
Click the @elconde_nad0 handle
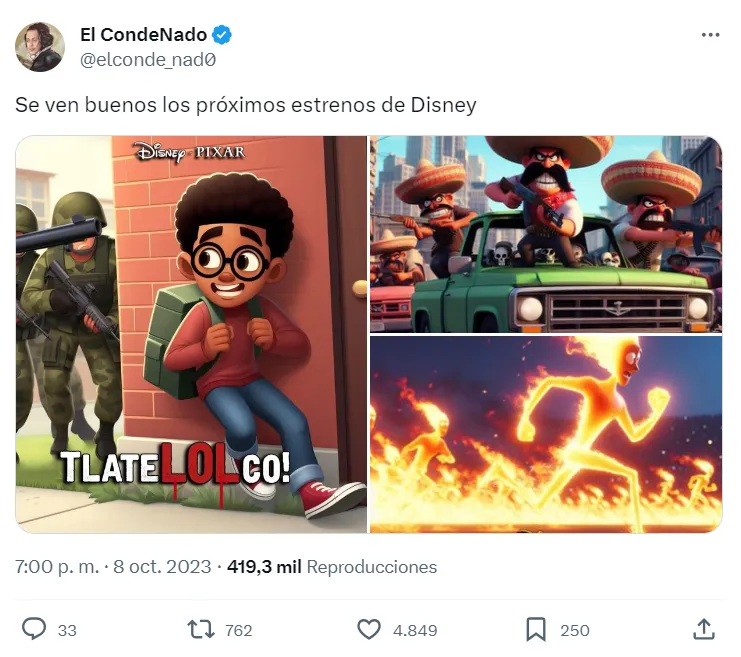pos(148,60)
